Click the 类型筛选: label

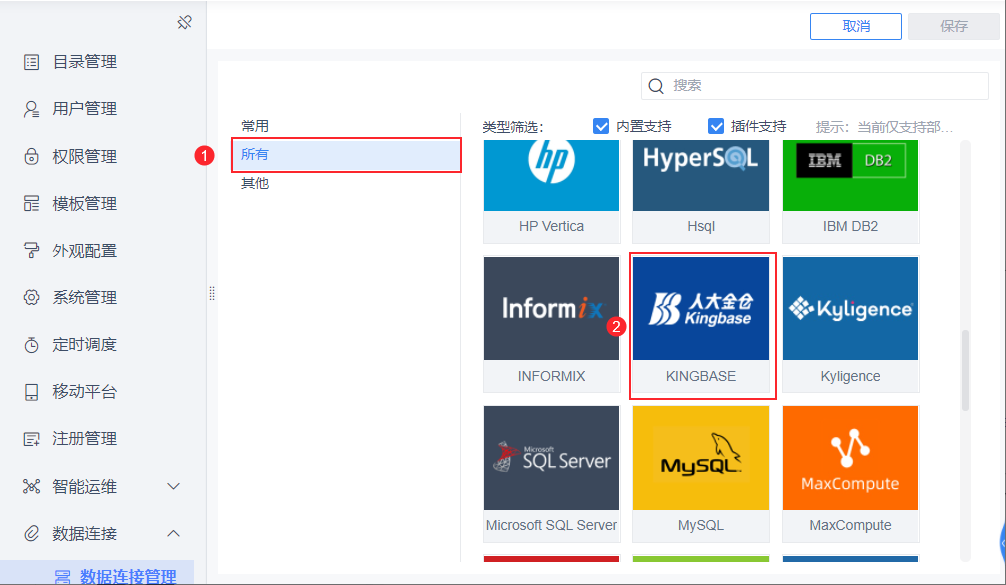point(513,127)
